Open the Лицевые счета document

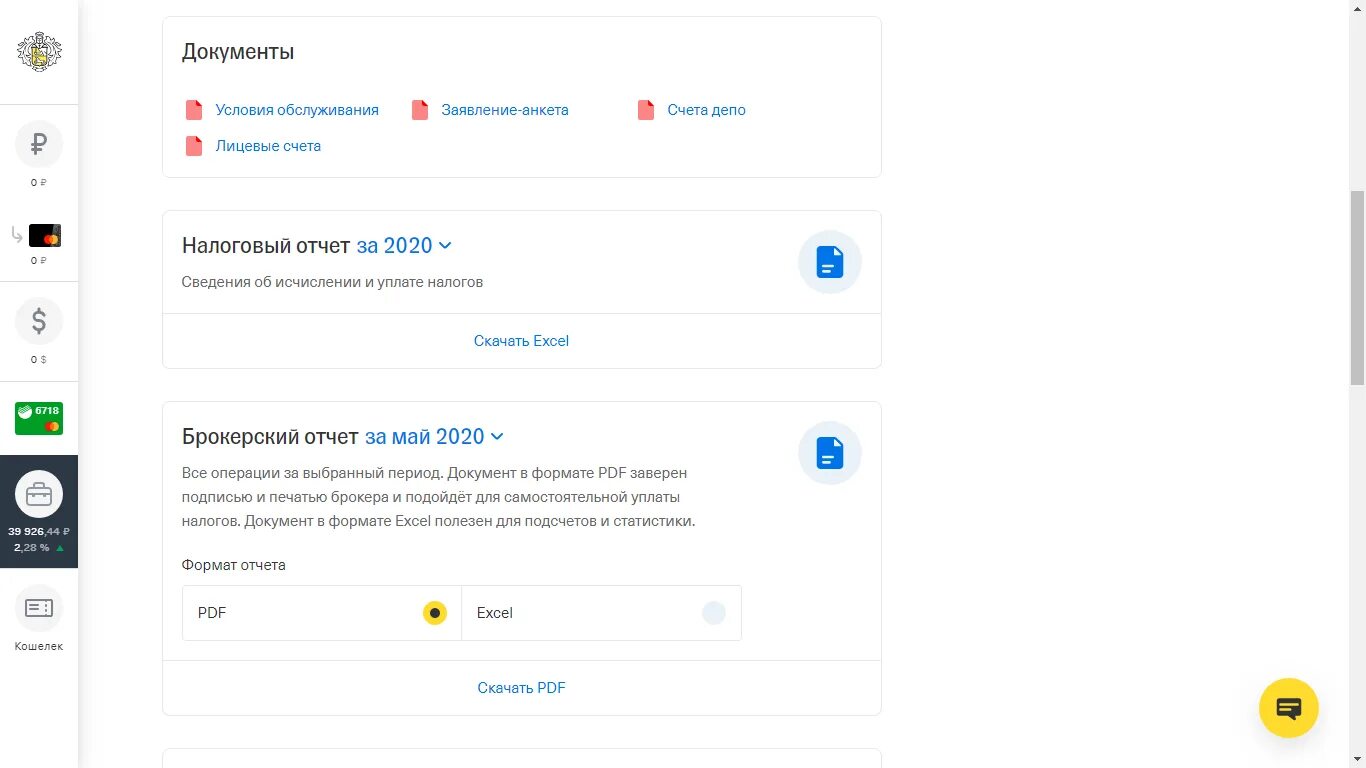tap(268, 146)
